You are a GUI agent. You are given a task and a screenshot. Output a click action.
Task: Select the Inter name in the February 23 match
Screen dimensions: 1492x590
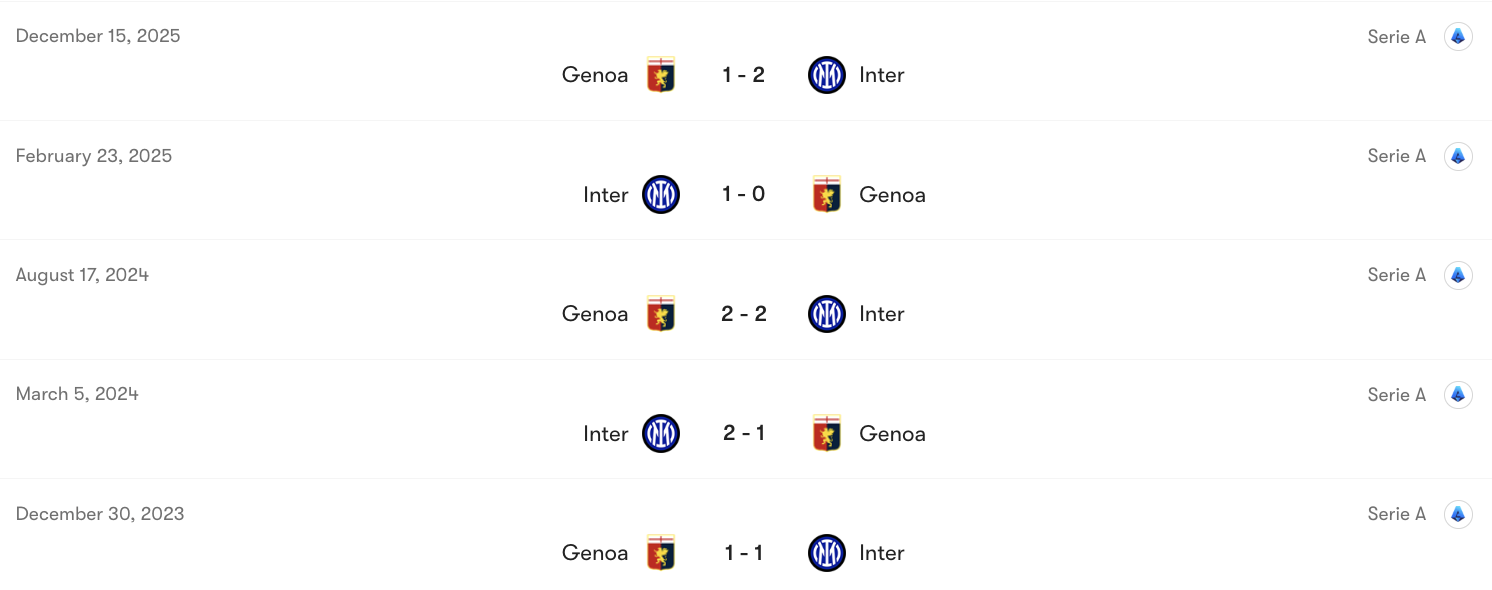click(x=605, y=194)
